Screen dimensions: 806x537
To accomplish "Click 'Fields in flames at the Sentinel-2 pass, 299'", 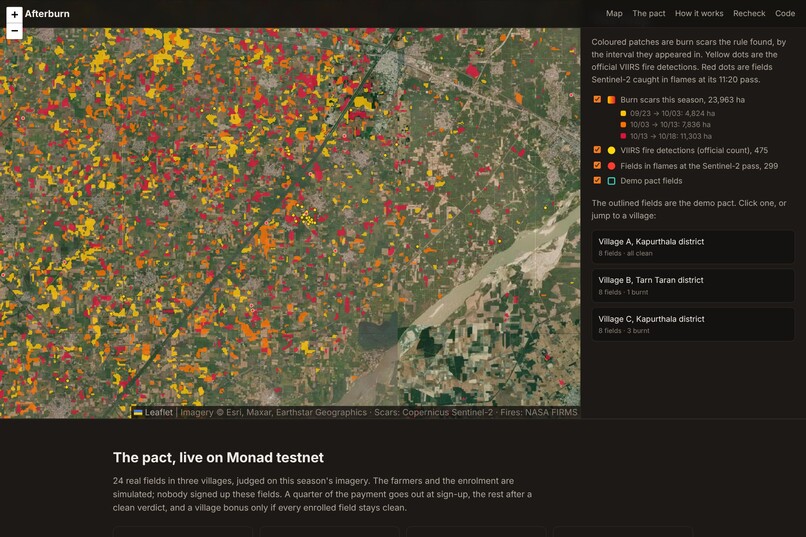I will coord(699,166).
